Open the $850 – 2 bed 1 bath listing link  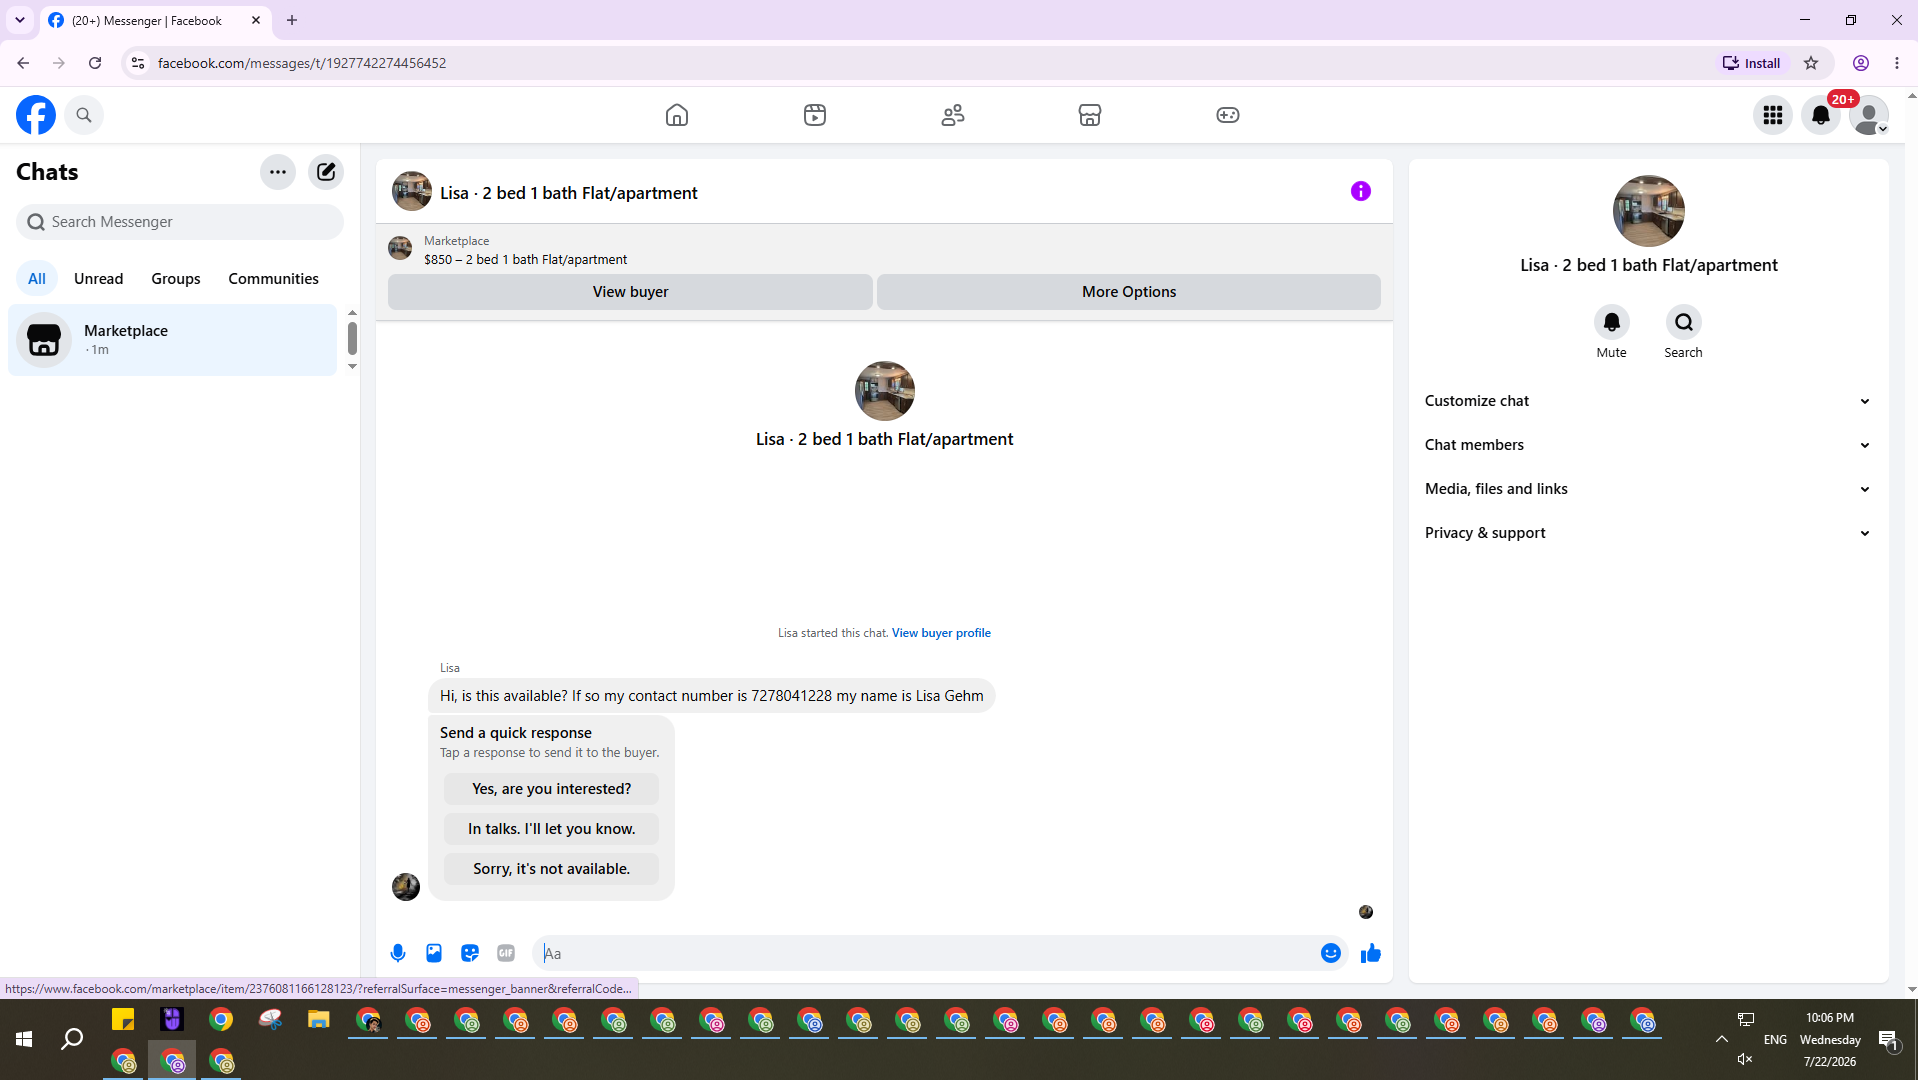525,259
